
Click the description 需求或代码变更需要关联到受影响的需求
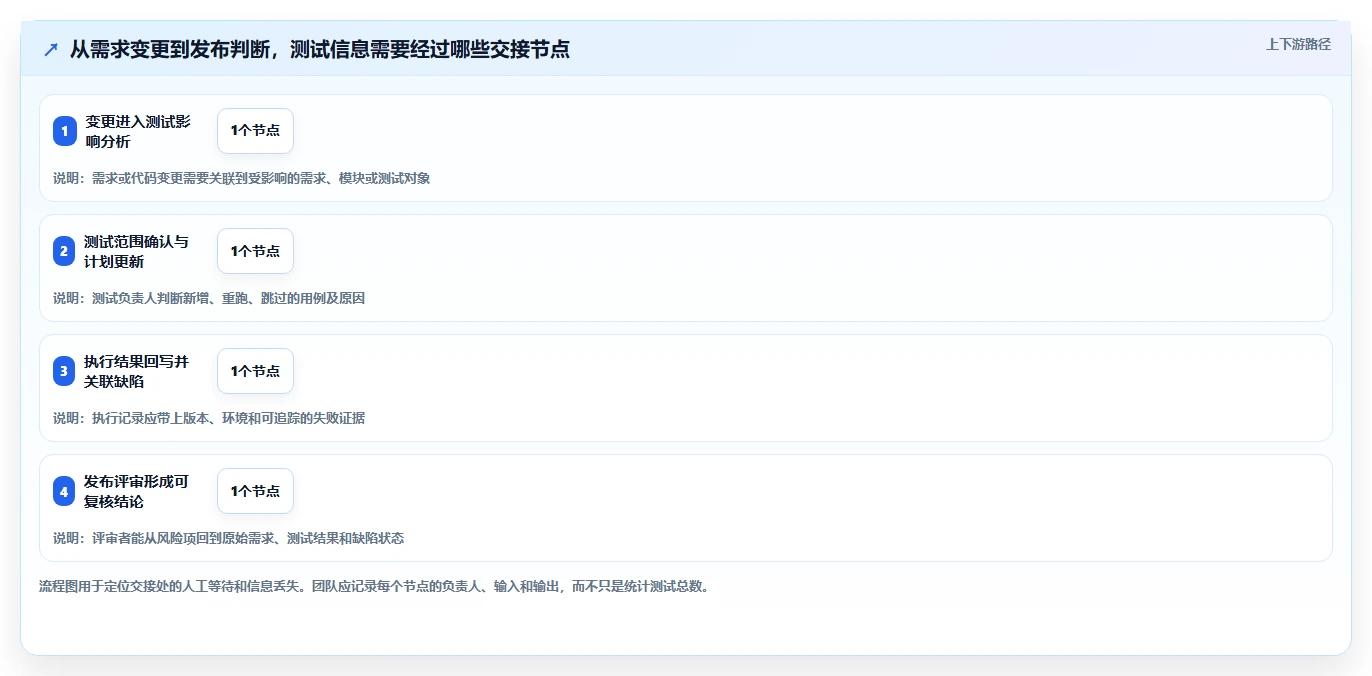(241, 178)
